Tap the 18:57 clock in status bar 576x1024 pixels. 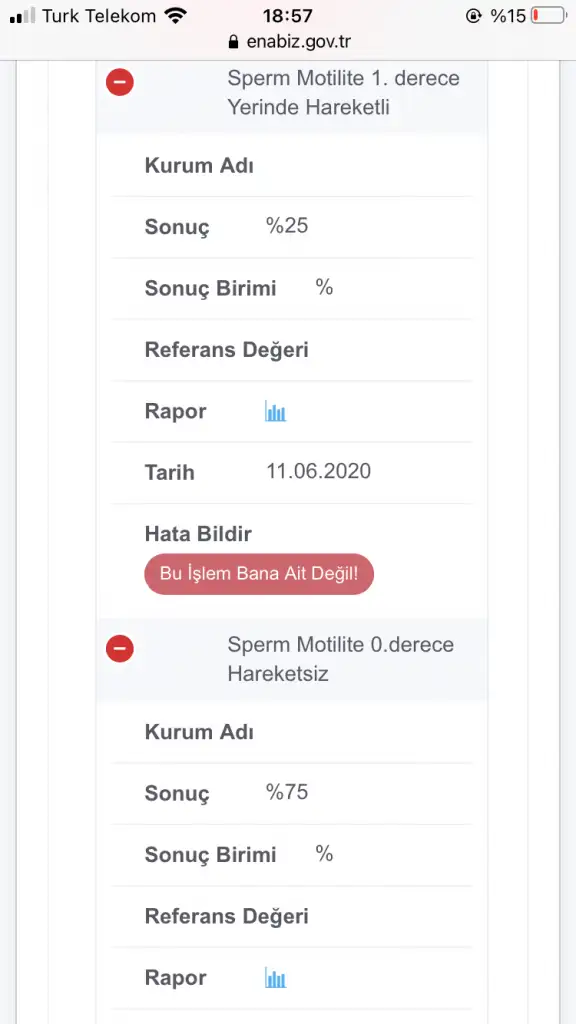287,16
